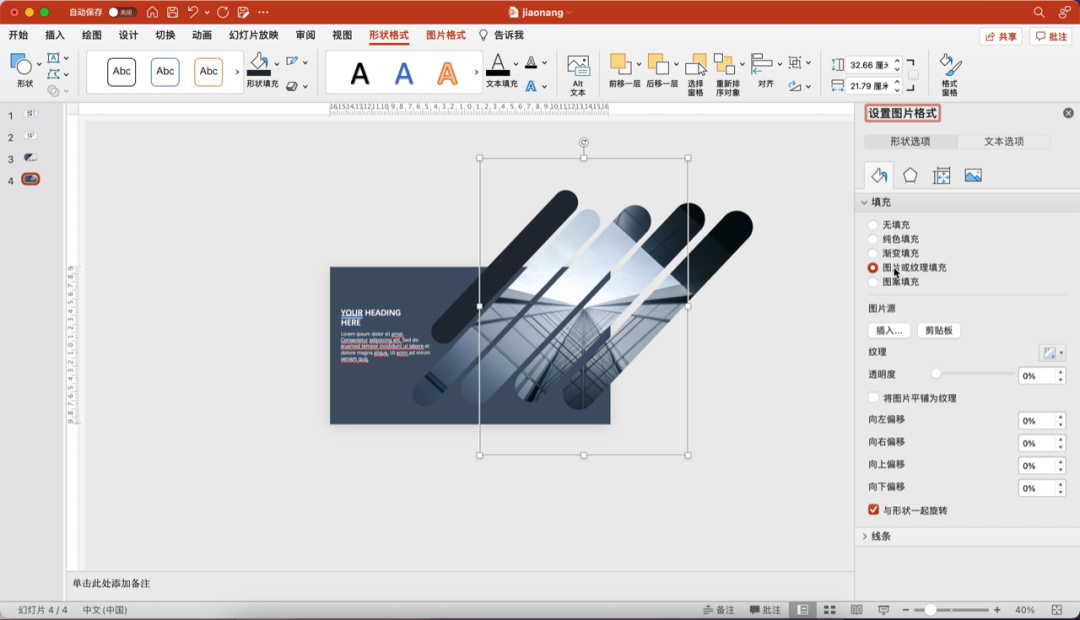Switch to Effects pentagon icon

coord(910,176)
